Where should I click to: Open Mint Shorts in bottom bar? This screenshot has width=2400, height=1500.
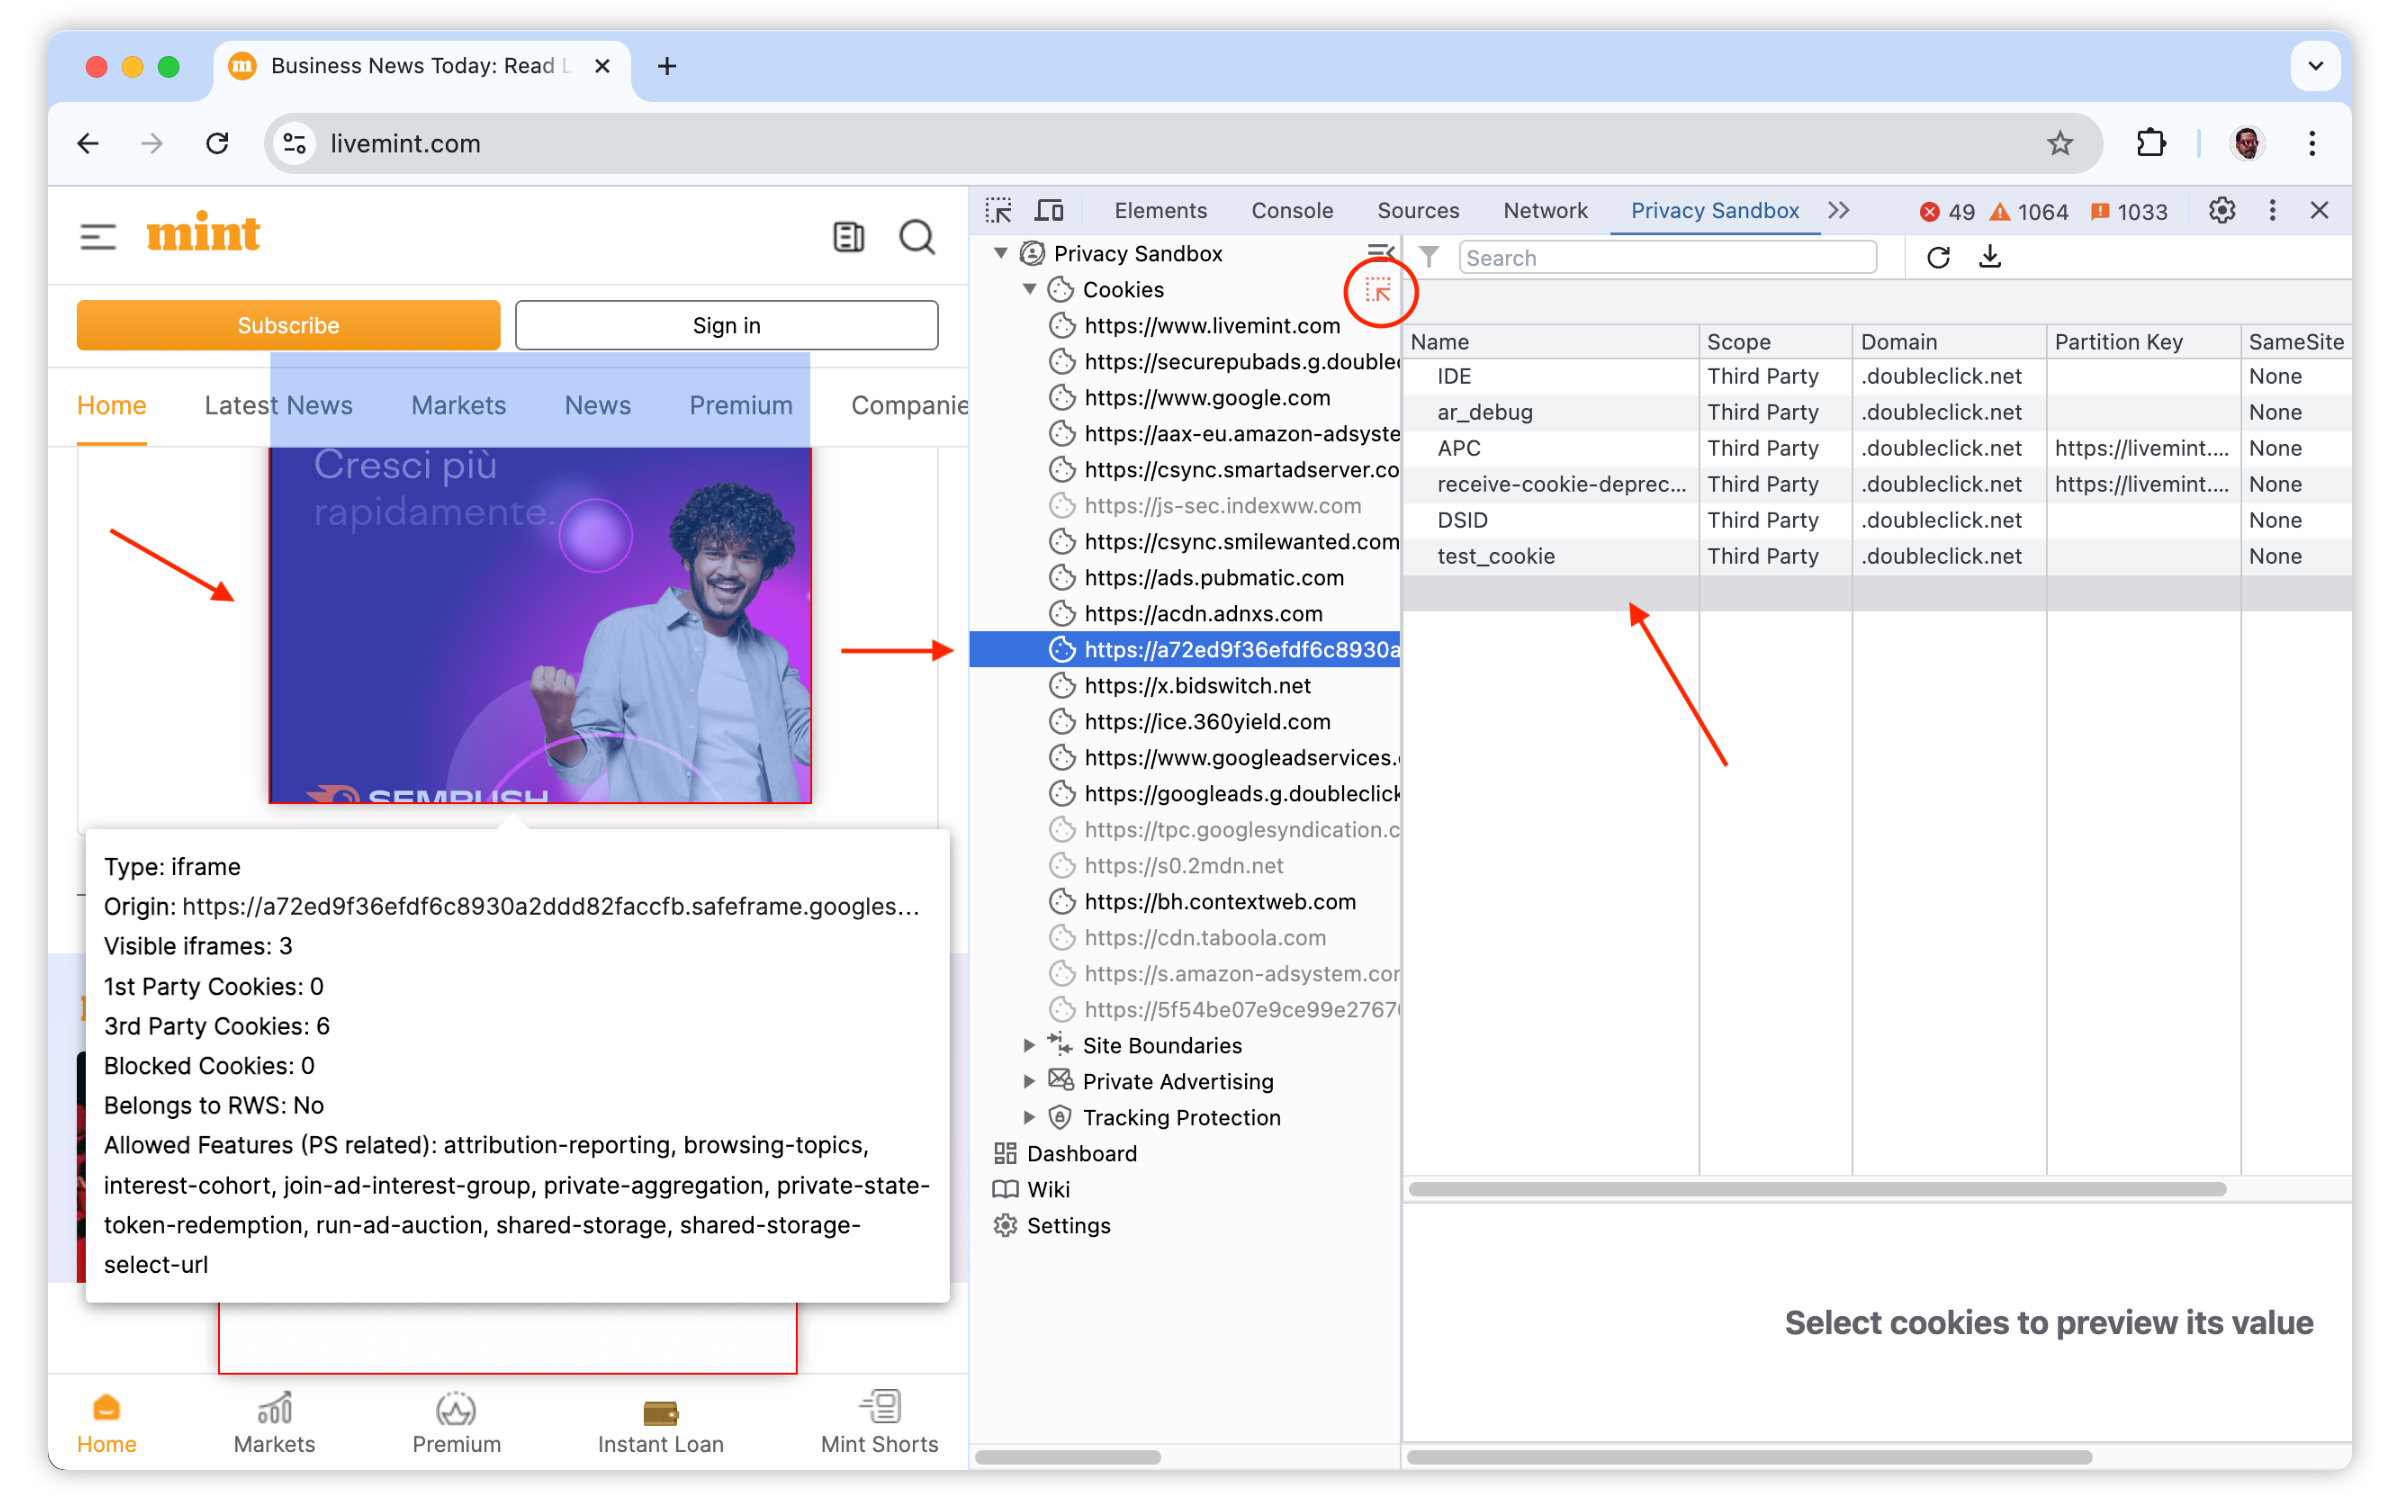(x=880, y=1424)
